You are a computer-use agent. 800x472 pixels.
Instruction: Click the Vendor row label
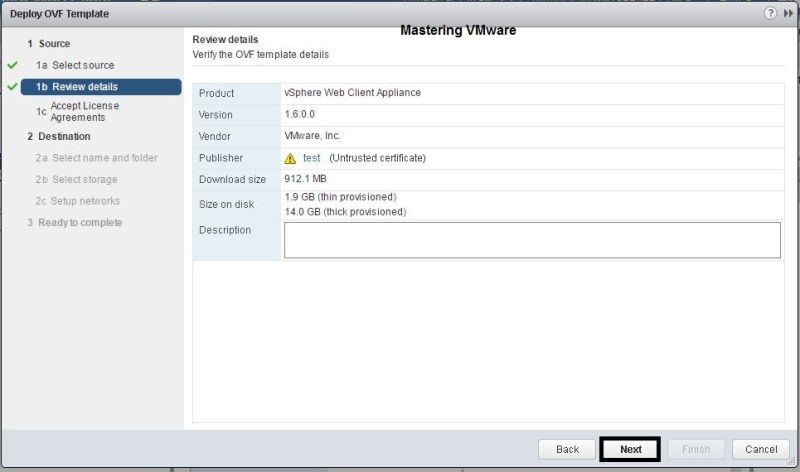(x=214, y=136)
